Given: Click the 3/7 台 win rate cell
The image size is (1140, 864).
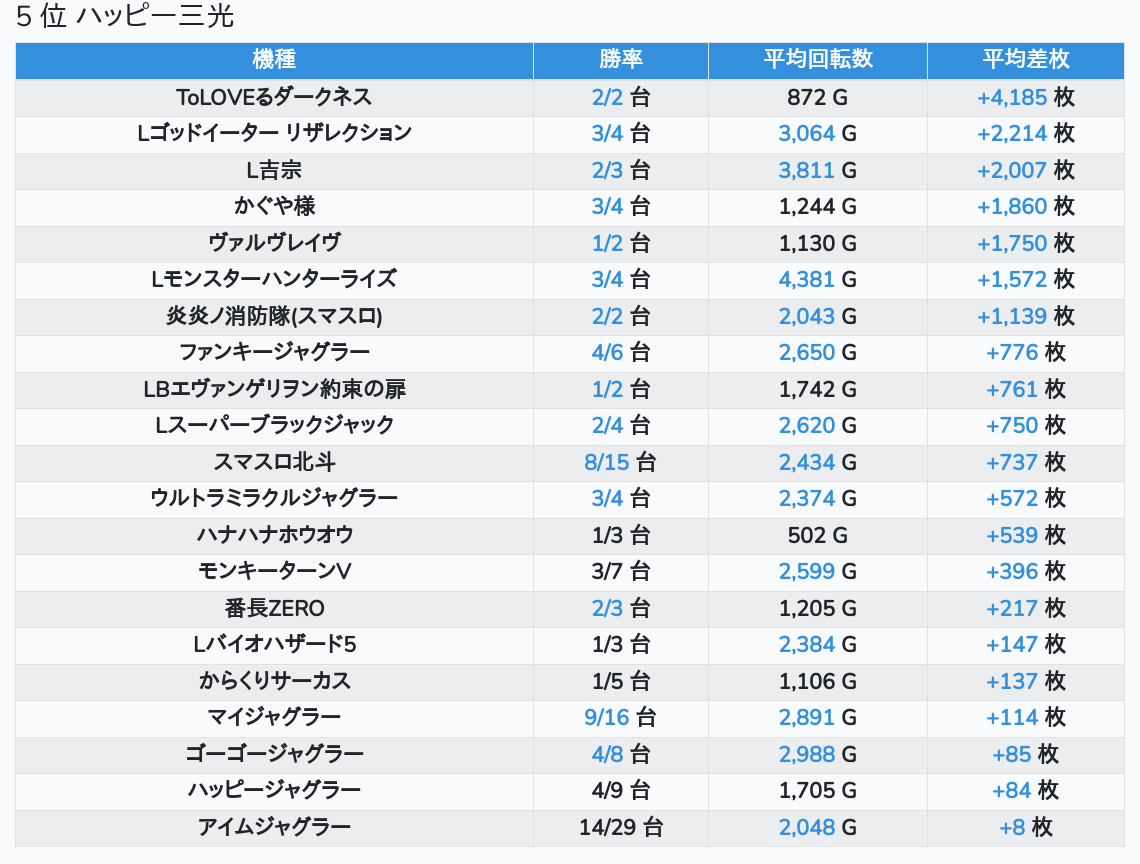Looking at the screenshot, I should point(621,572).
